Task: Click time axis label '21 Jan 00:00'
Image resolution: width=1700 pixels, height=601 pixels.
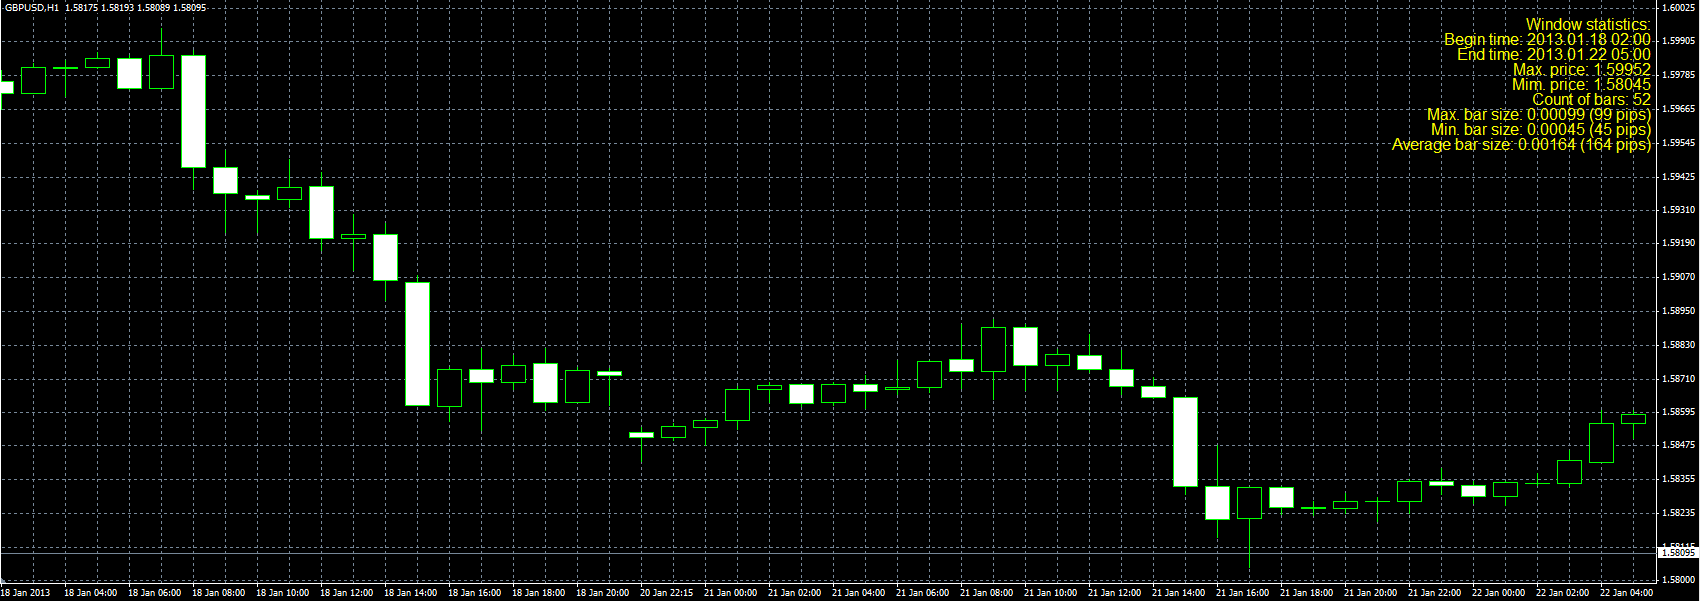Action: coord(730,593)
